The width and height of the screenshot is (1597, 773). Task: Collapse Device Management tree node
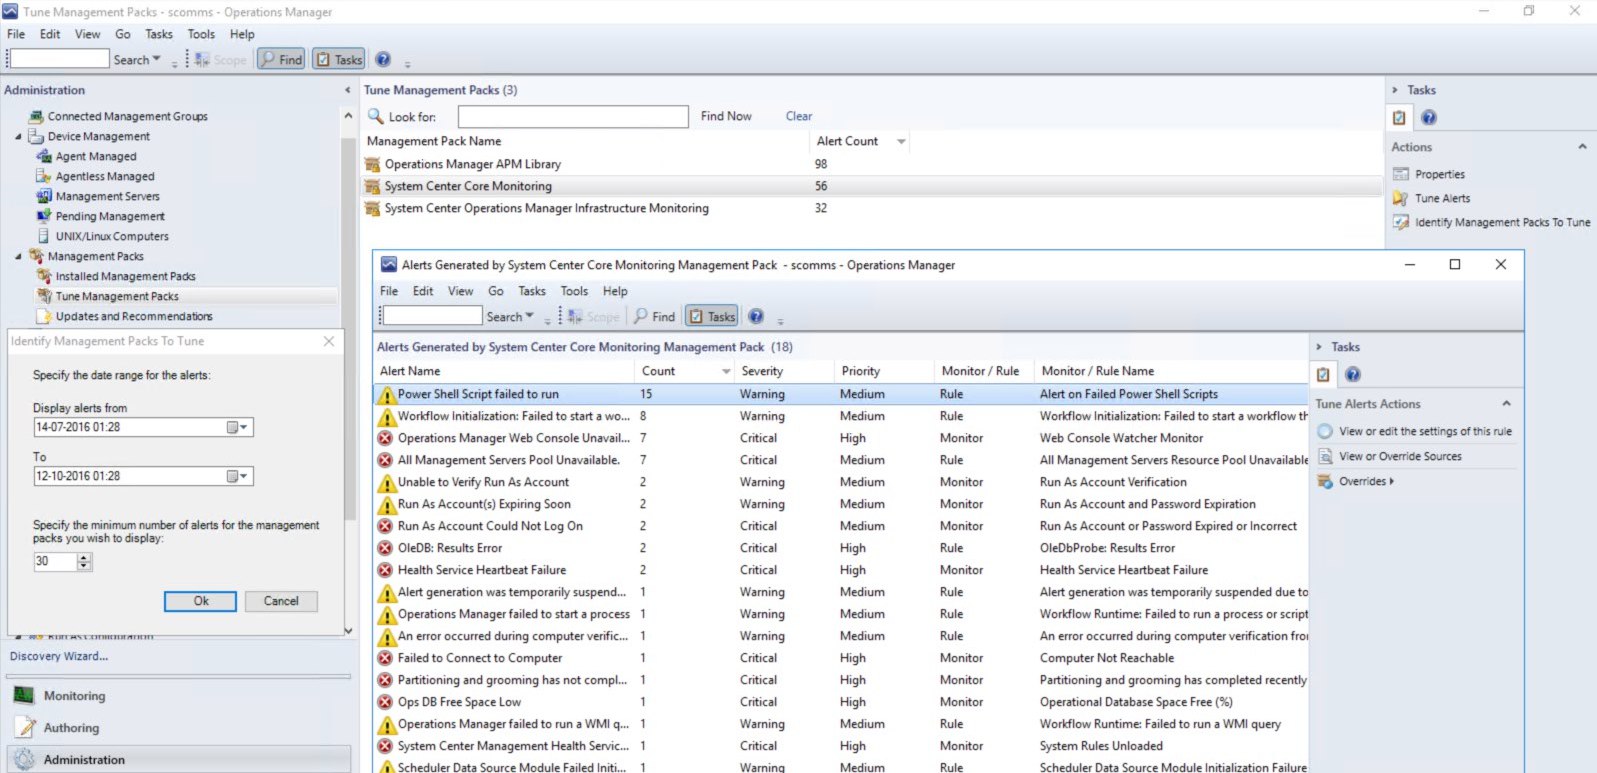point(18,136)
